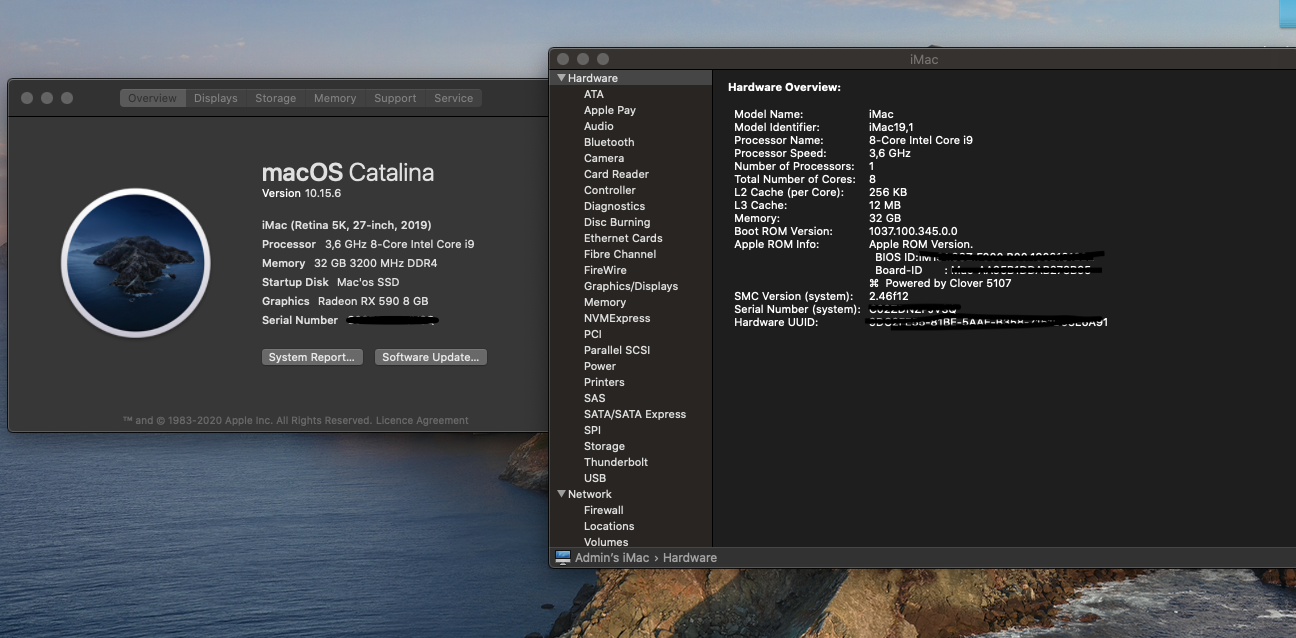Click Hardware in the bottom path bar
Screen dimensions: 1296x638
click(690, 557)
